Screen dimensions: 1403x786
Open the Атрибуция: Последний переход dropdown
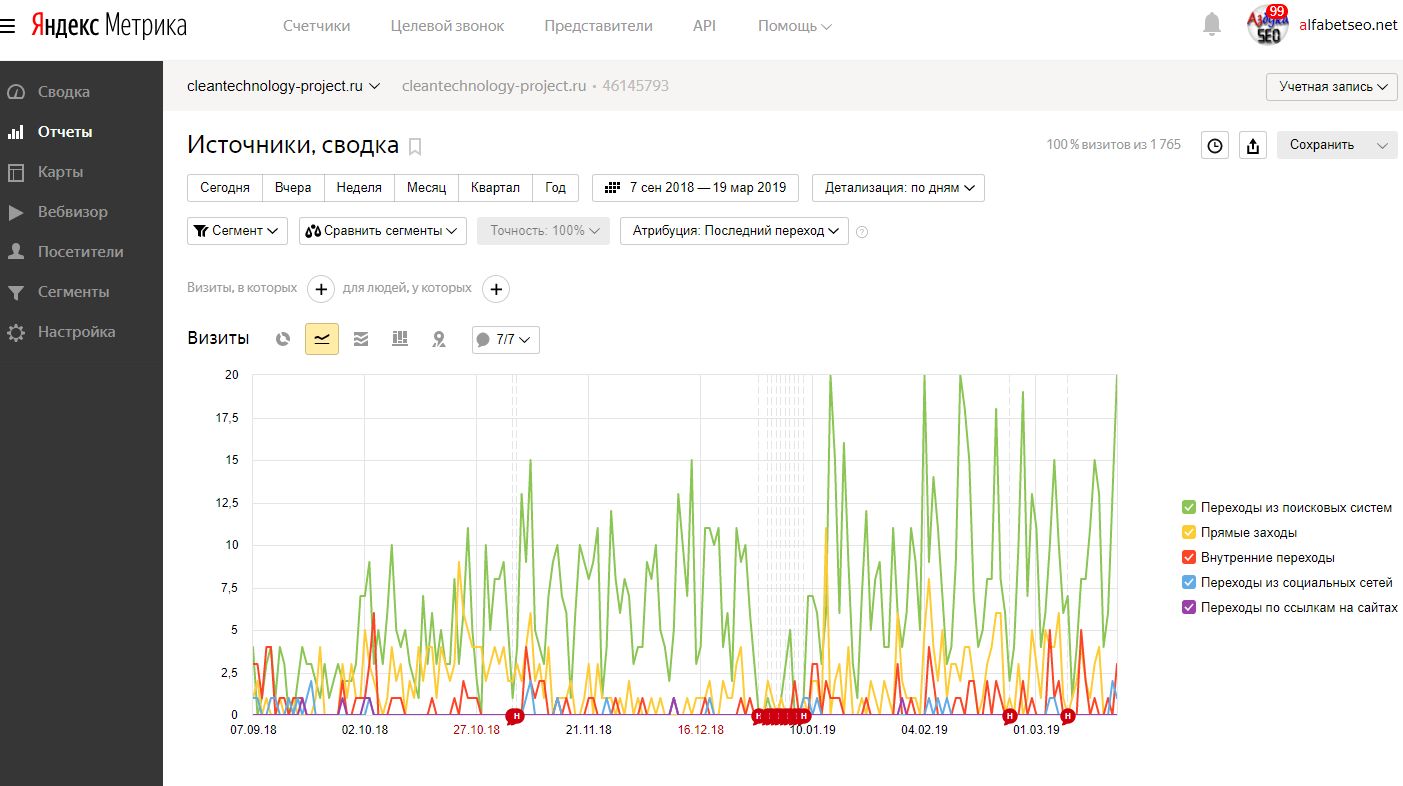(734, 231)
